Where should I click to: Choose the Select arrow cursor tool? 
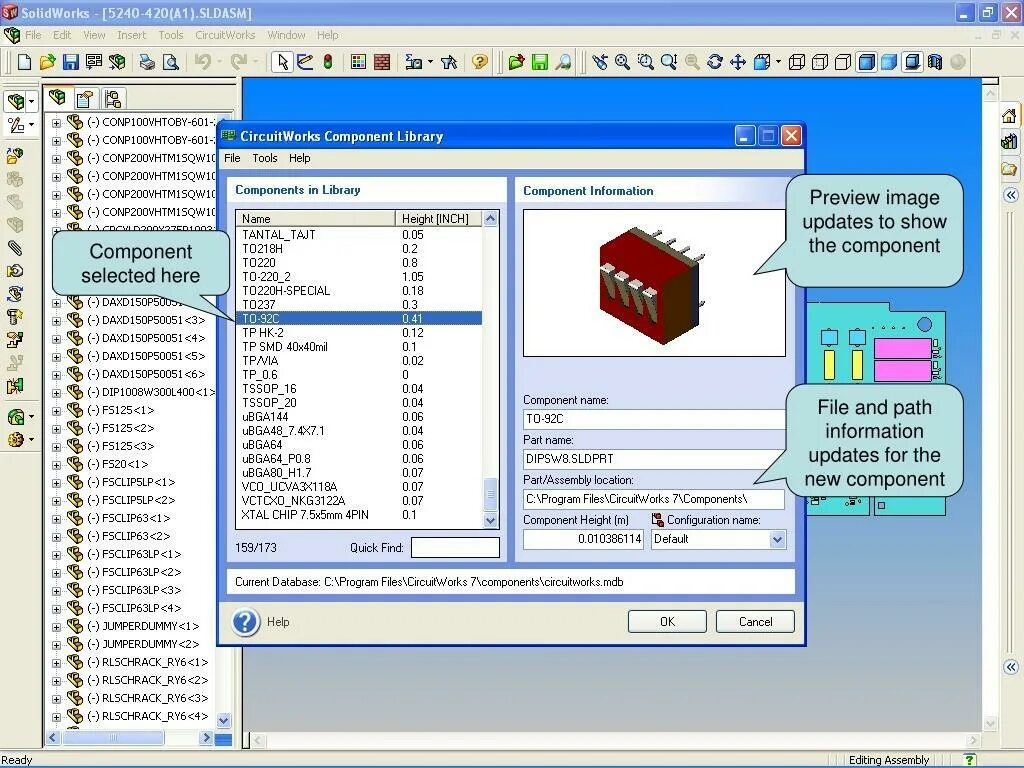(282, 62)
